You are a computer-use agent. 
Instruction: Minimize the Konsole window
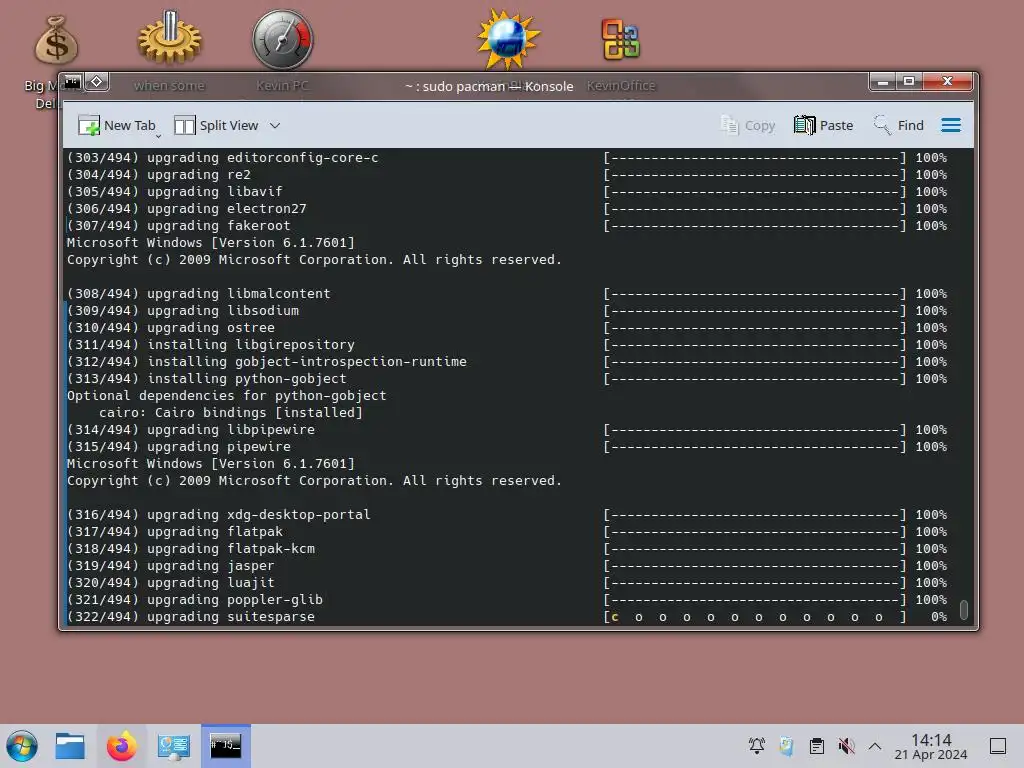point(882,82)
